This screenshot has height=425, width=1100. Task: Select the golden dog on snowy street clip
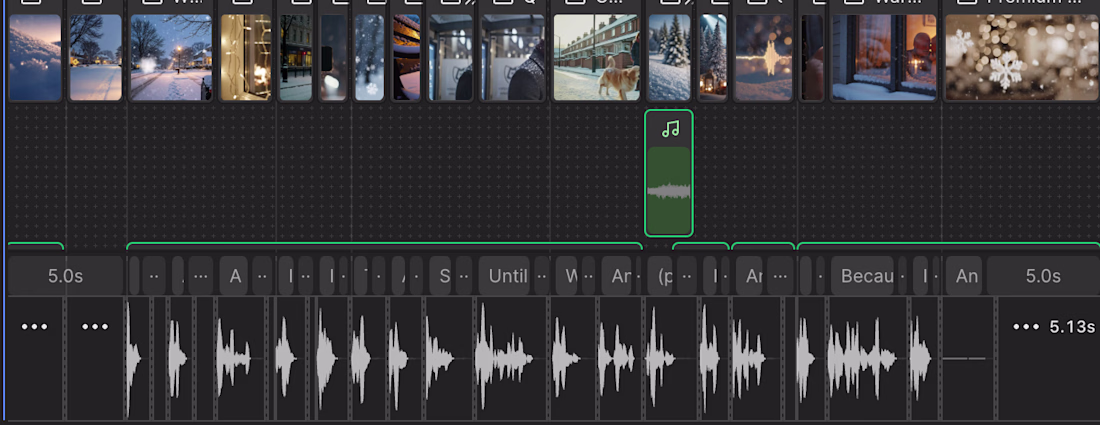tap(596, 58)
